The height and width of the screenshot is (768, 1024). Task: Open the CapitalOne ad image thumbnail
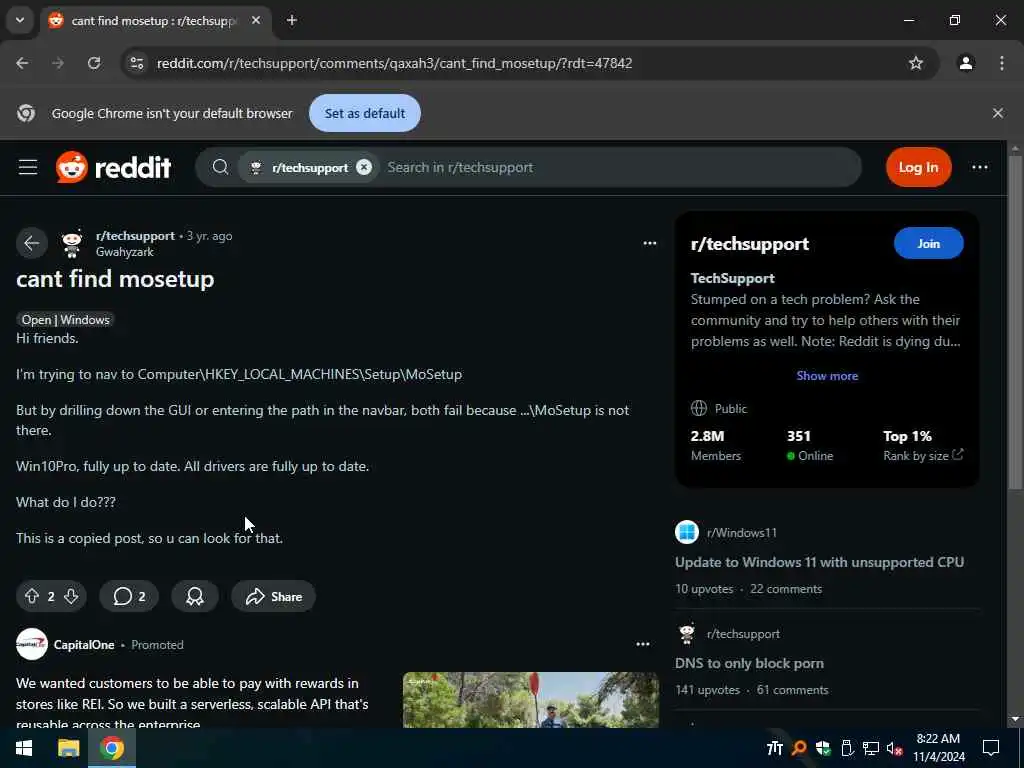pos(530,699)
